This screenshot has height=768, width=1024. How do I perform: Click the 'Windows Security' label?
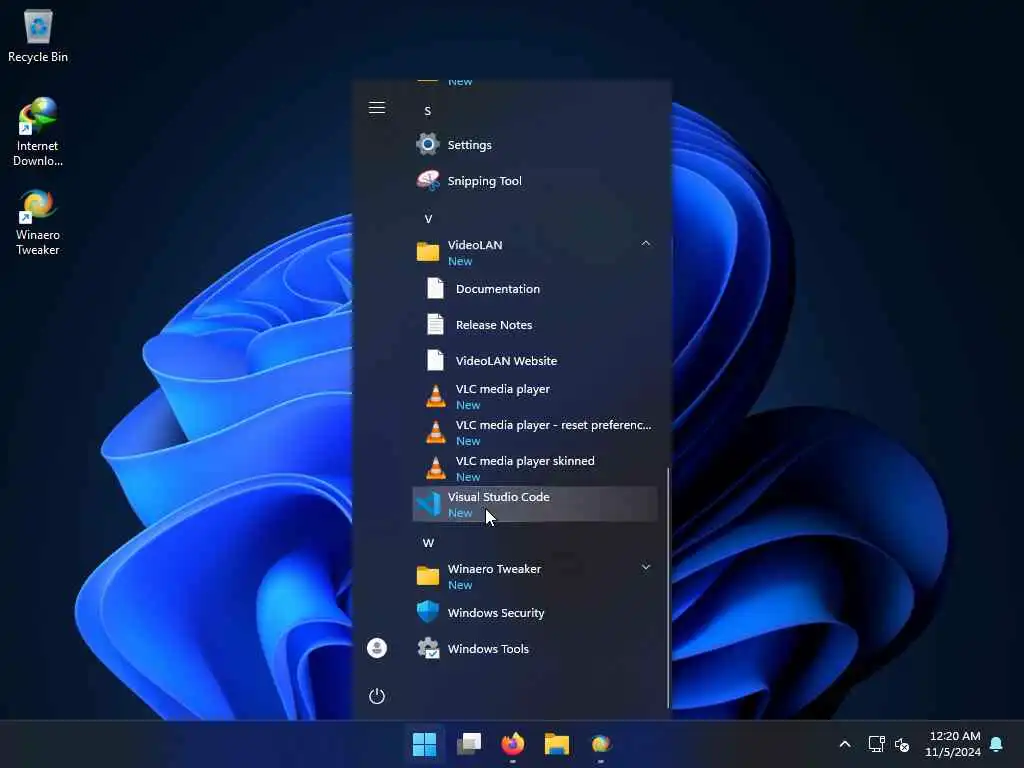(x=496, y=613)
